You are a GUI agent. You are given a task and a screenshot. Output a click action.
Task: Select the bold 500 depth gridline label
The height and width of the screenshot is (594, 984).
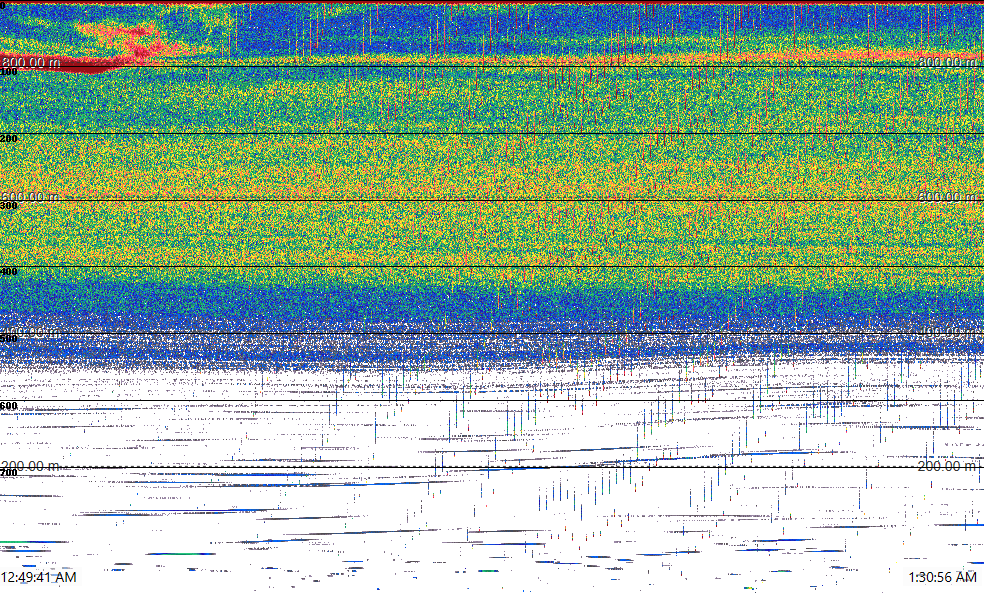tap(9, 339)
